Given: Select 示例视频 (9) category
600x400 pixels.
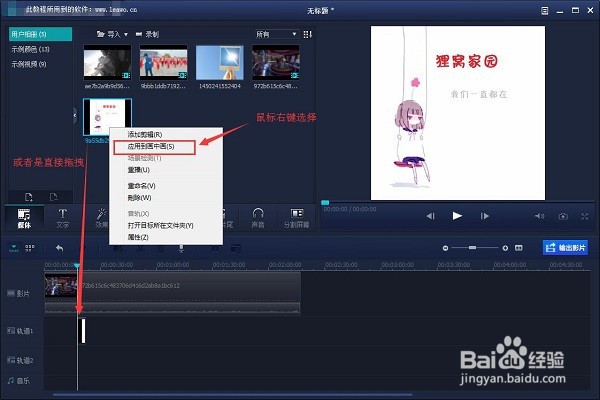Looking at the screenshot, I should (x=29, y=64).
